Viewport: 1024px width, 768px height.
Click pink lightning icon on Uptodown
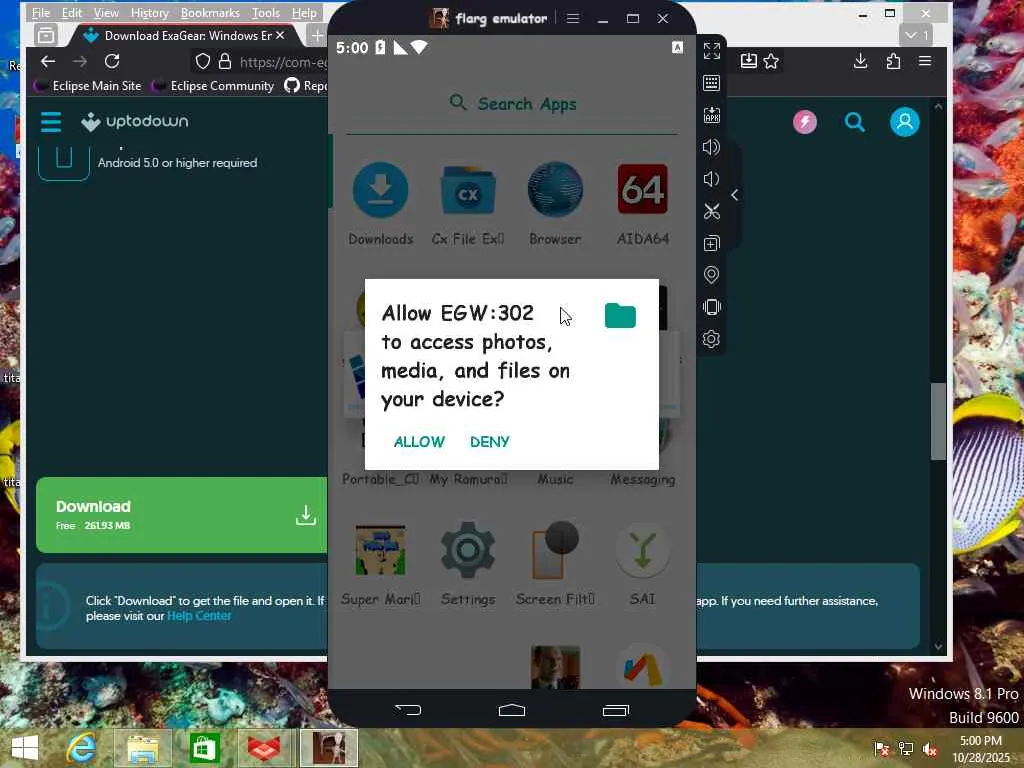tap(805, 122)
